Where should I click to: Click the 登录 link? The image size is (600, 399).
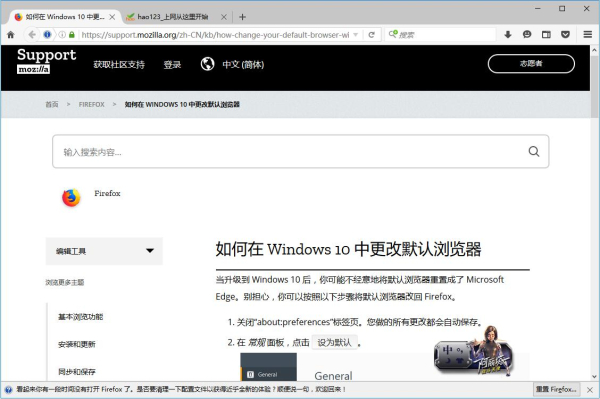[x=172, y=64]
